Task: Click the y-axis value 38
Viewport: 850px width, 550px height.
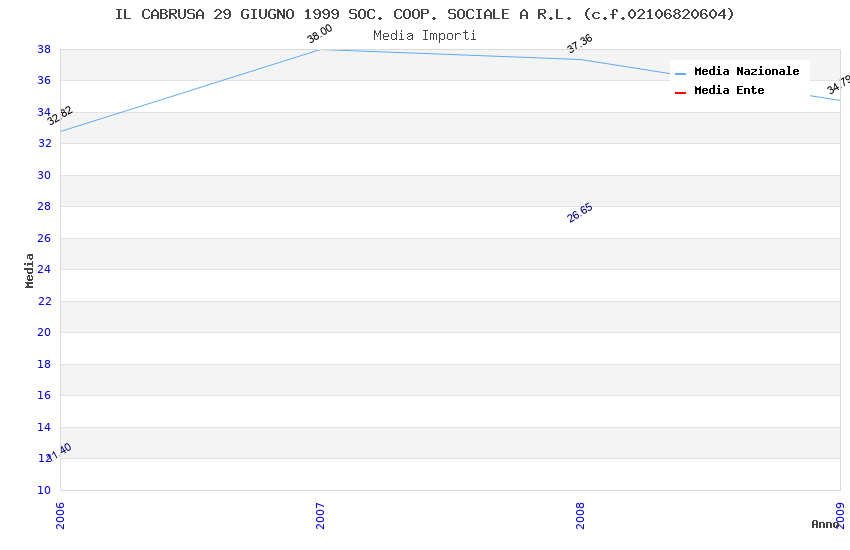Action: pos(44,49)
